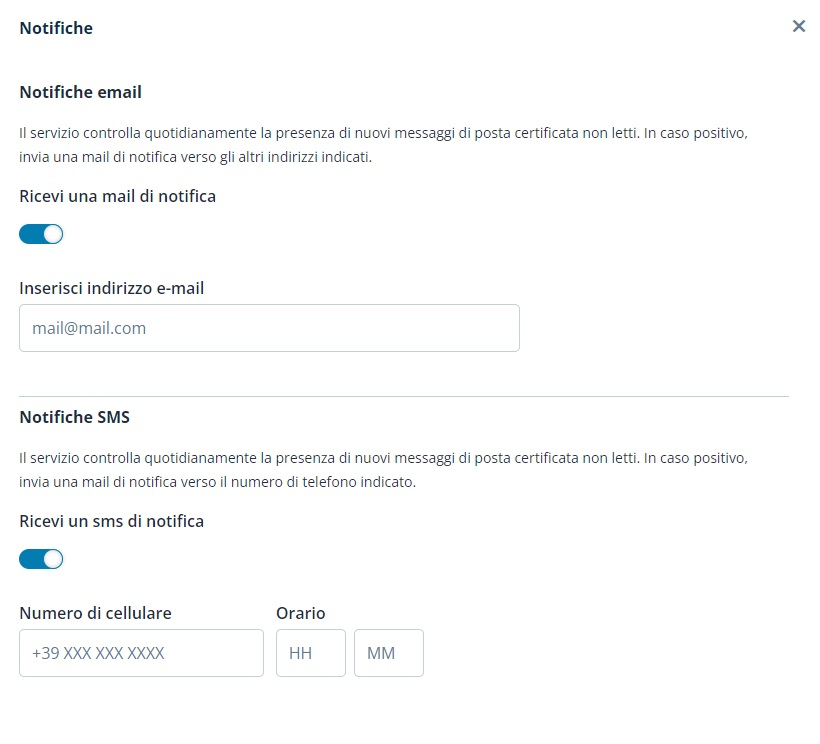Click the mail@mail.com email address field
Screen dimensions: 820x744
coord(269,328)
